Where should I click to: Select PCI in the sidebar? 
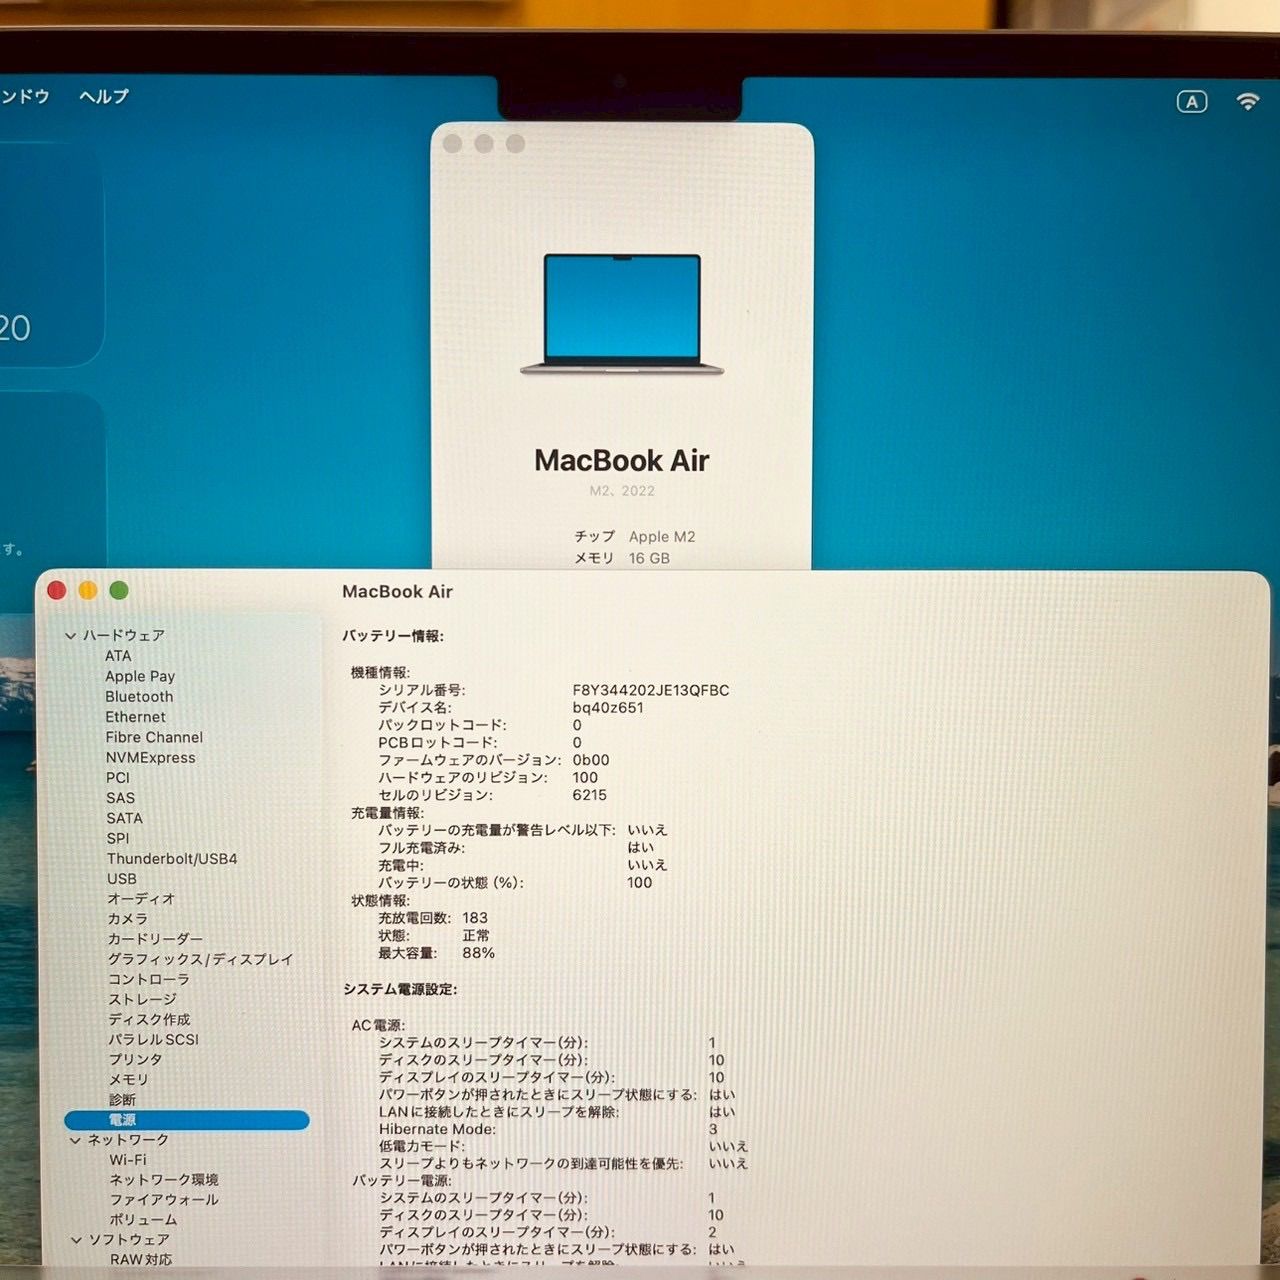[118, 778]
